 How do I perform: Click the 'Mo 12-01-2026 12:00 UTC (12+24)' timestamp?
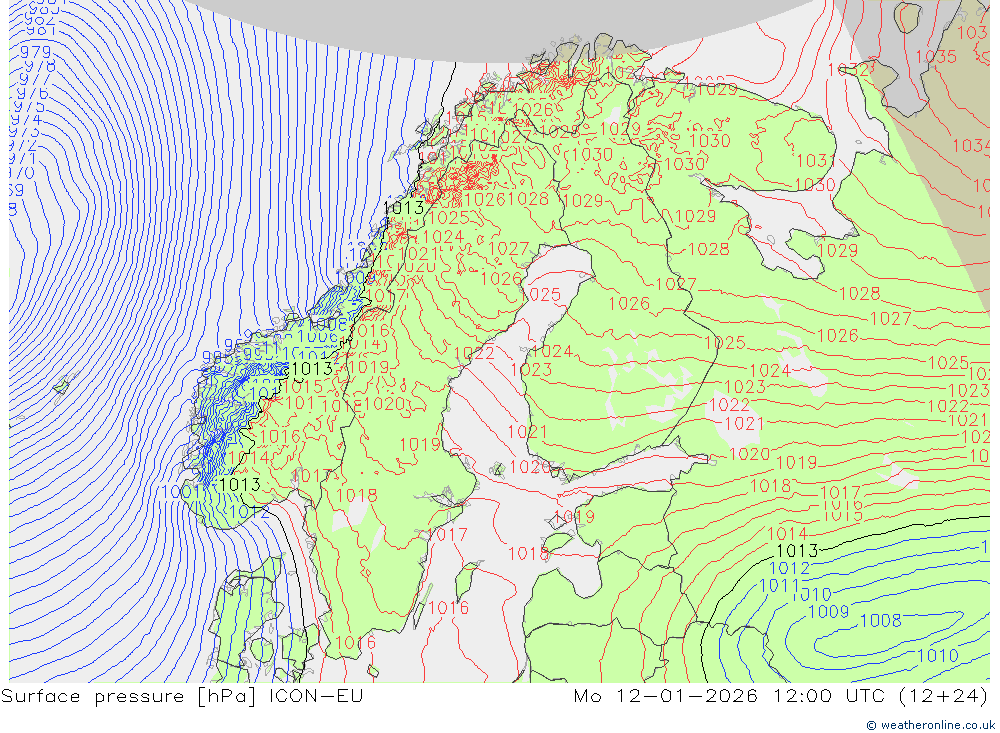click(x=781, y=696)
